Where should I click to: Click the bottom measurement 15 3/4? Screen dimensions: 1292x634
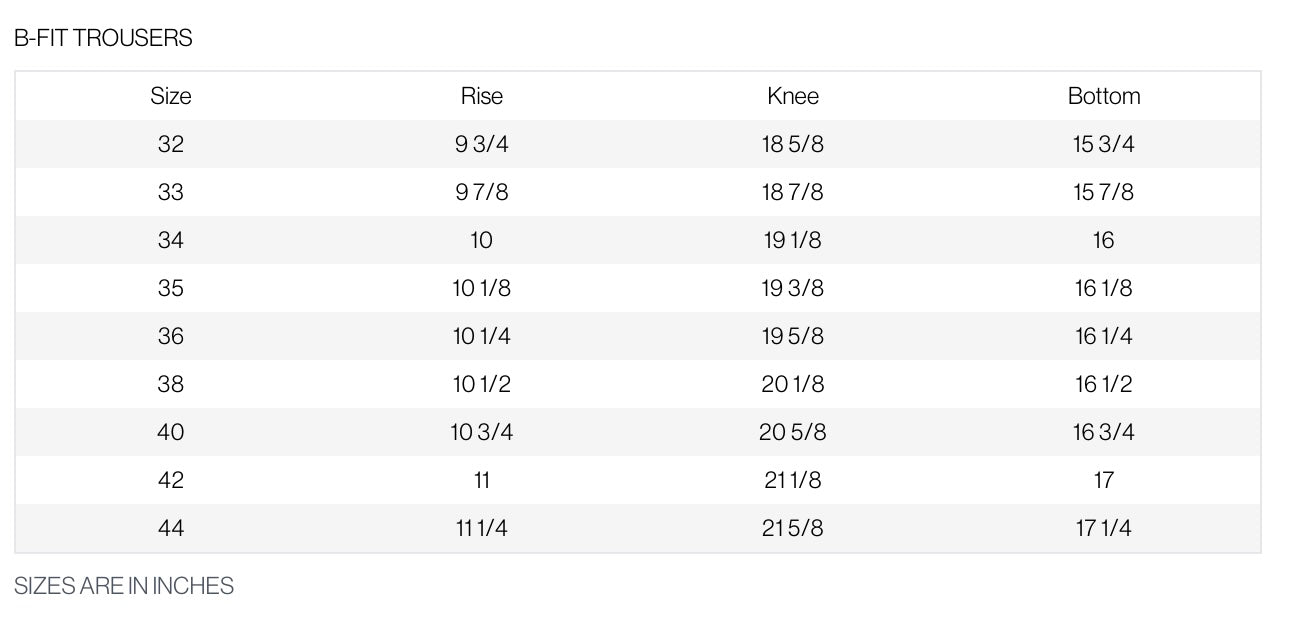[1104, 144]
